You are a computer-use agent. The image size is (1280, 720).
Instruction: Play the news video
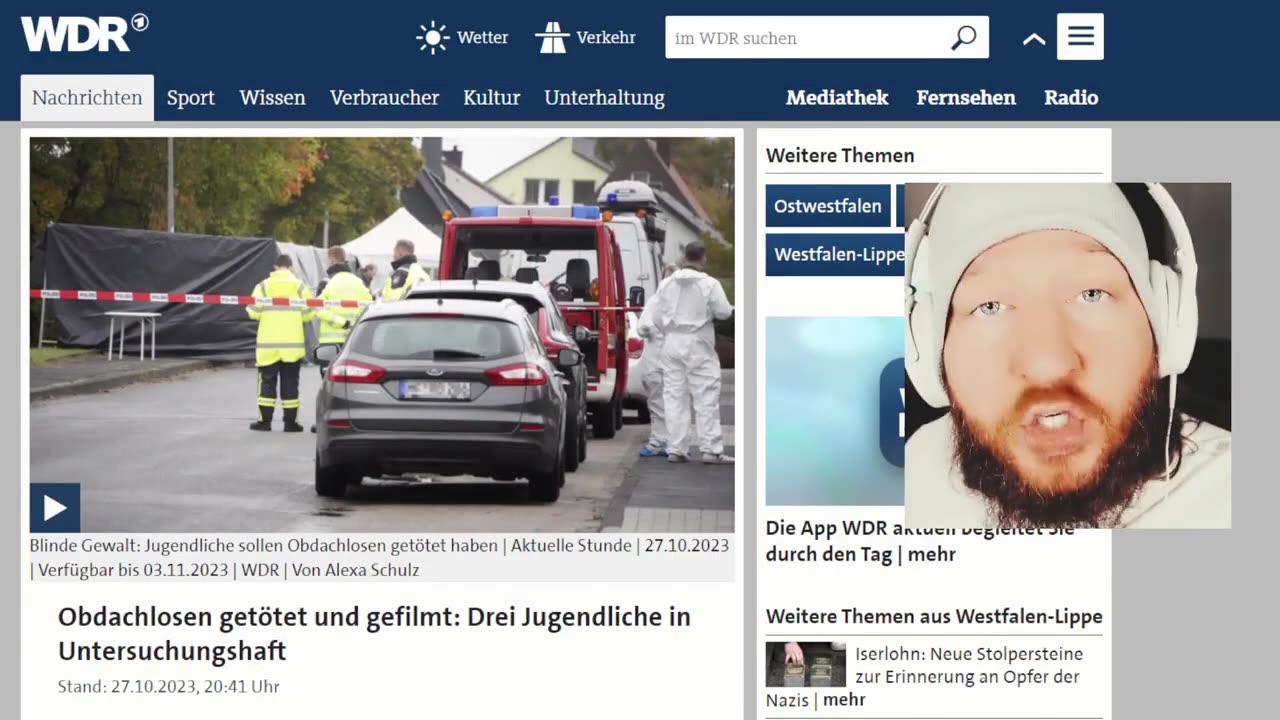55,508
